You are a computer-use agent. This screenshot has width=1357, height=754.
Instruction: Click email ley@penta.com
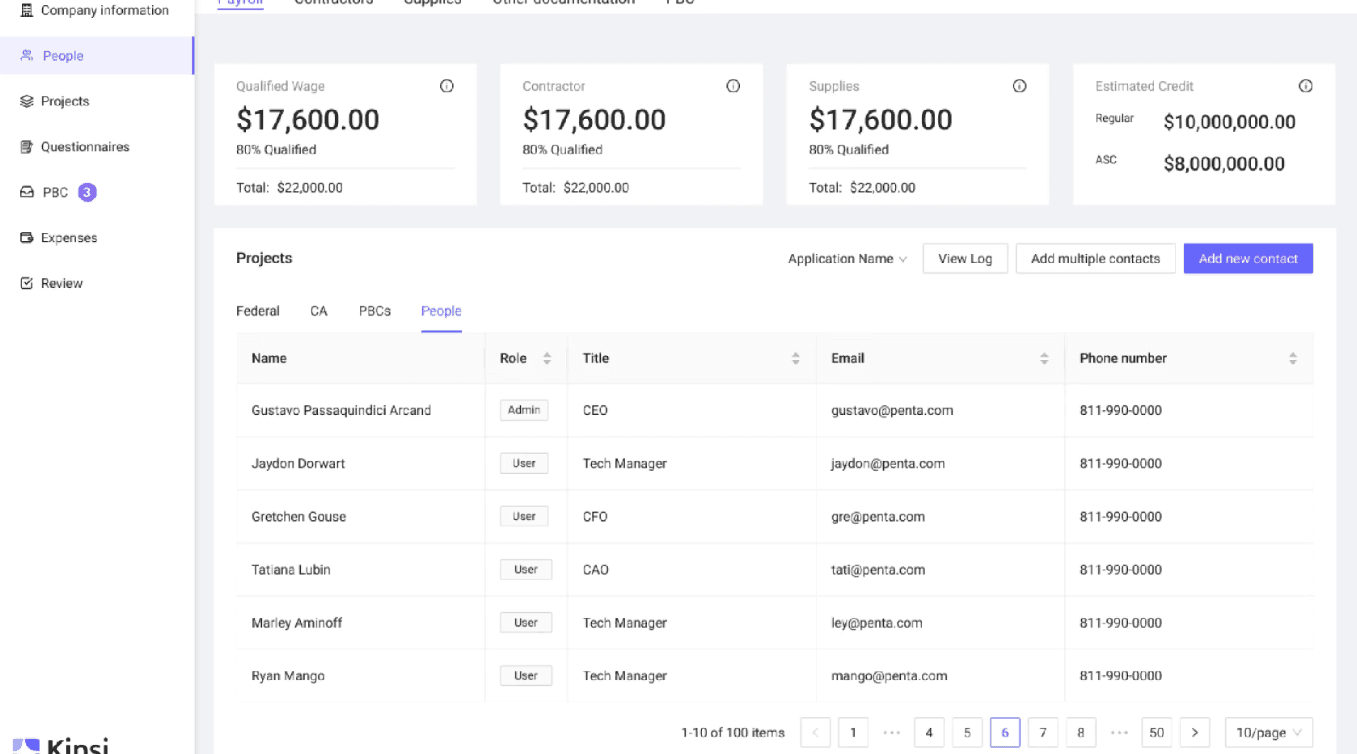pos(877,623)
